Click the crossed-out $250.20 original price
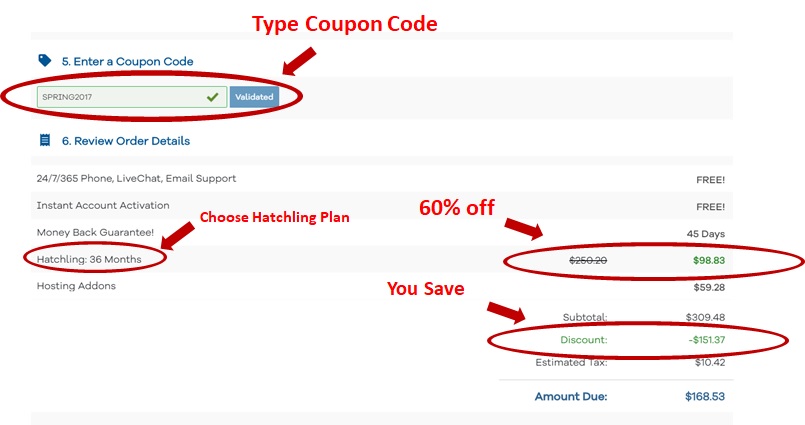 click(x=588, y=260)
